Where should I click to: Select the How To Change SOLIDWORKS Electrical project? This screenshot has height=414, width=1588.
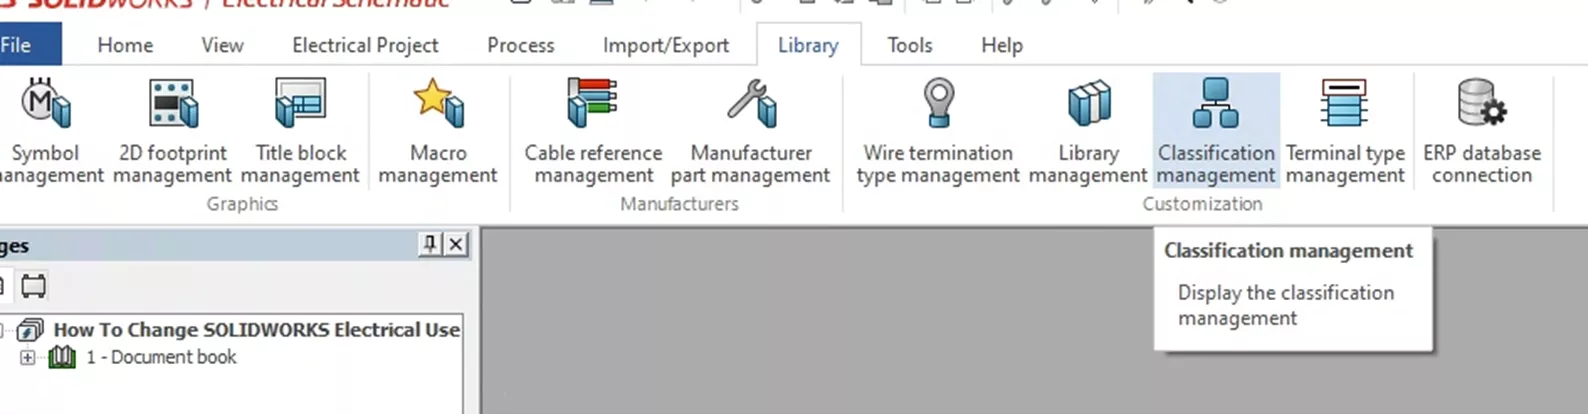(x=256, y=329)
